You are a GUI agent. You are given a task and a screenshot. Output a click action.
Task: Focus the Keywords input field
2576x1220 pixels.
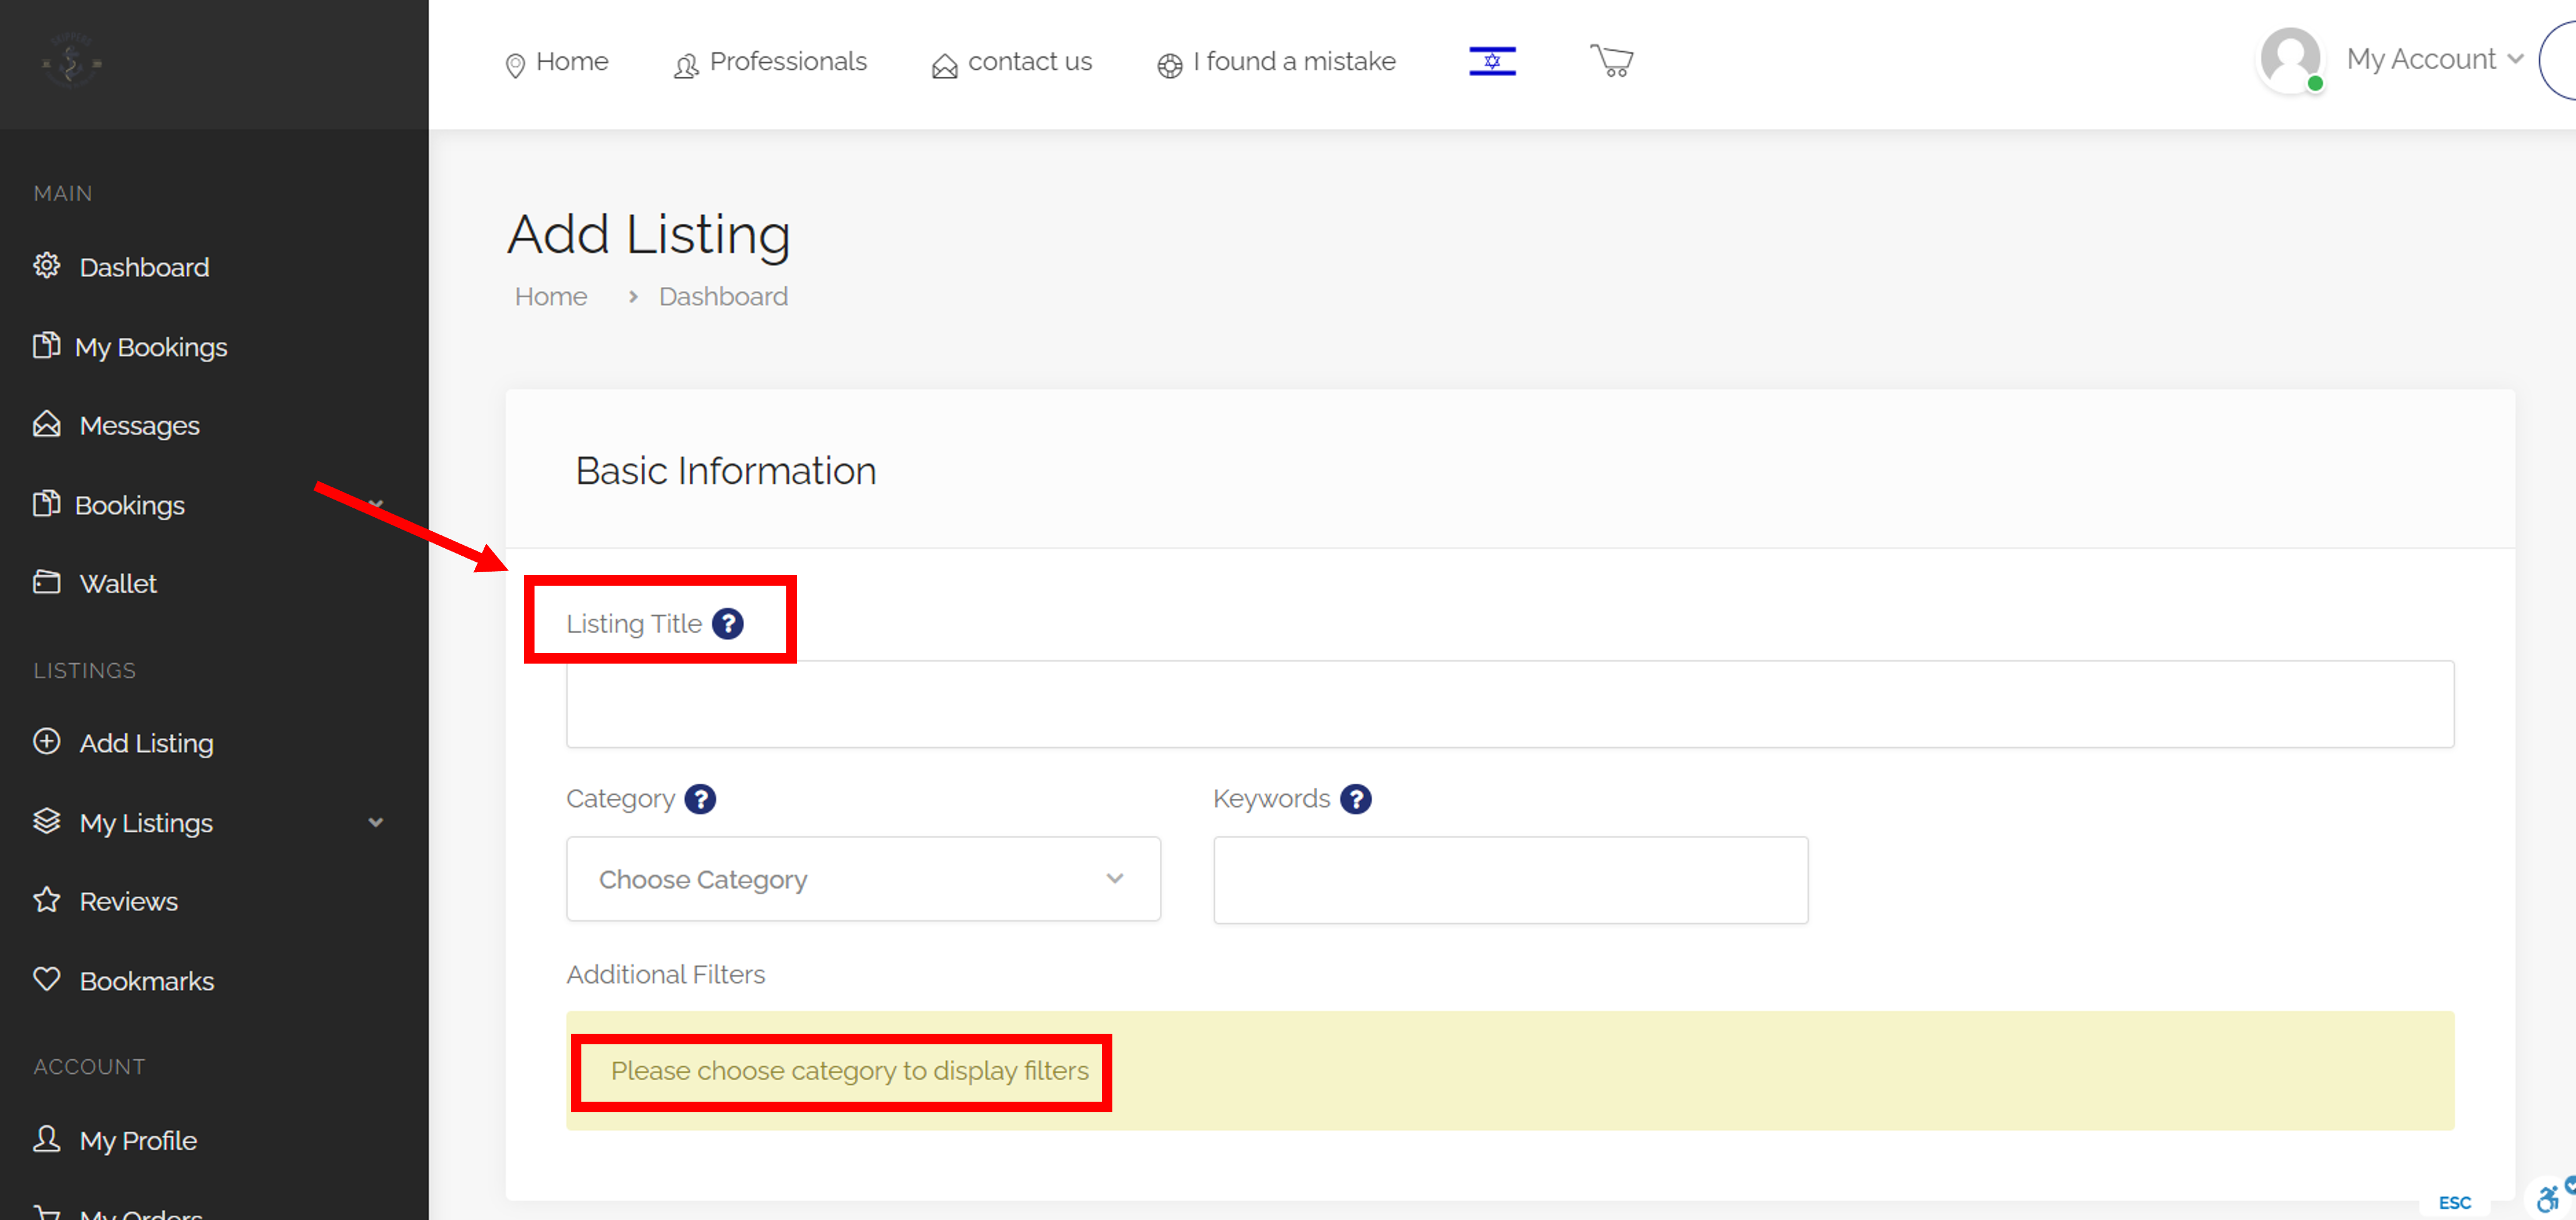(x=1509, y=880)
